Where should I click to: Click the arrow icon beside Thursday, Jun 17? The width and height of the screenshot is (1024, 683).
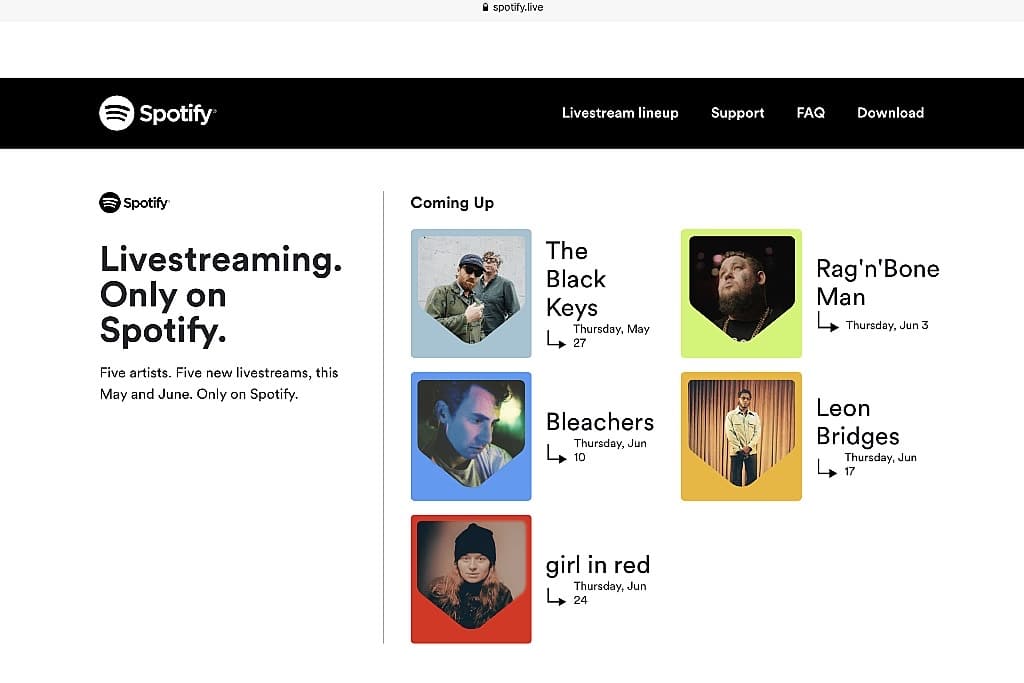827,468
